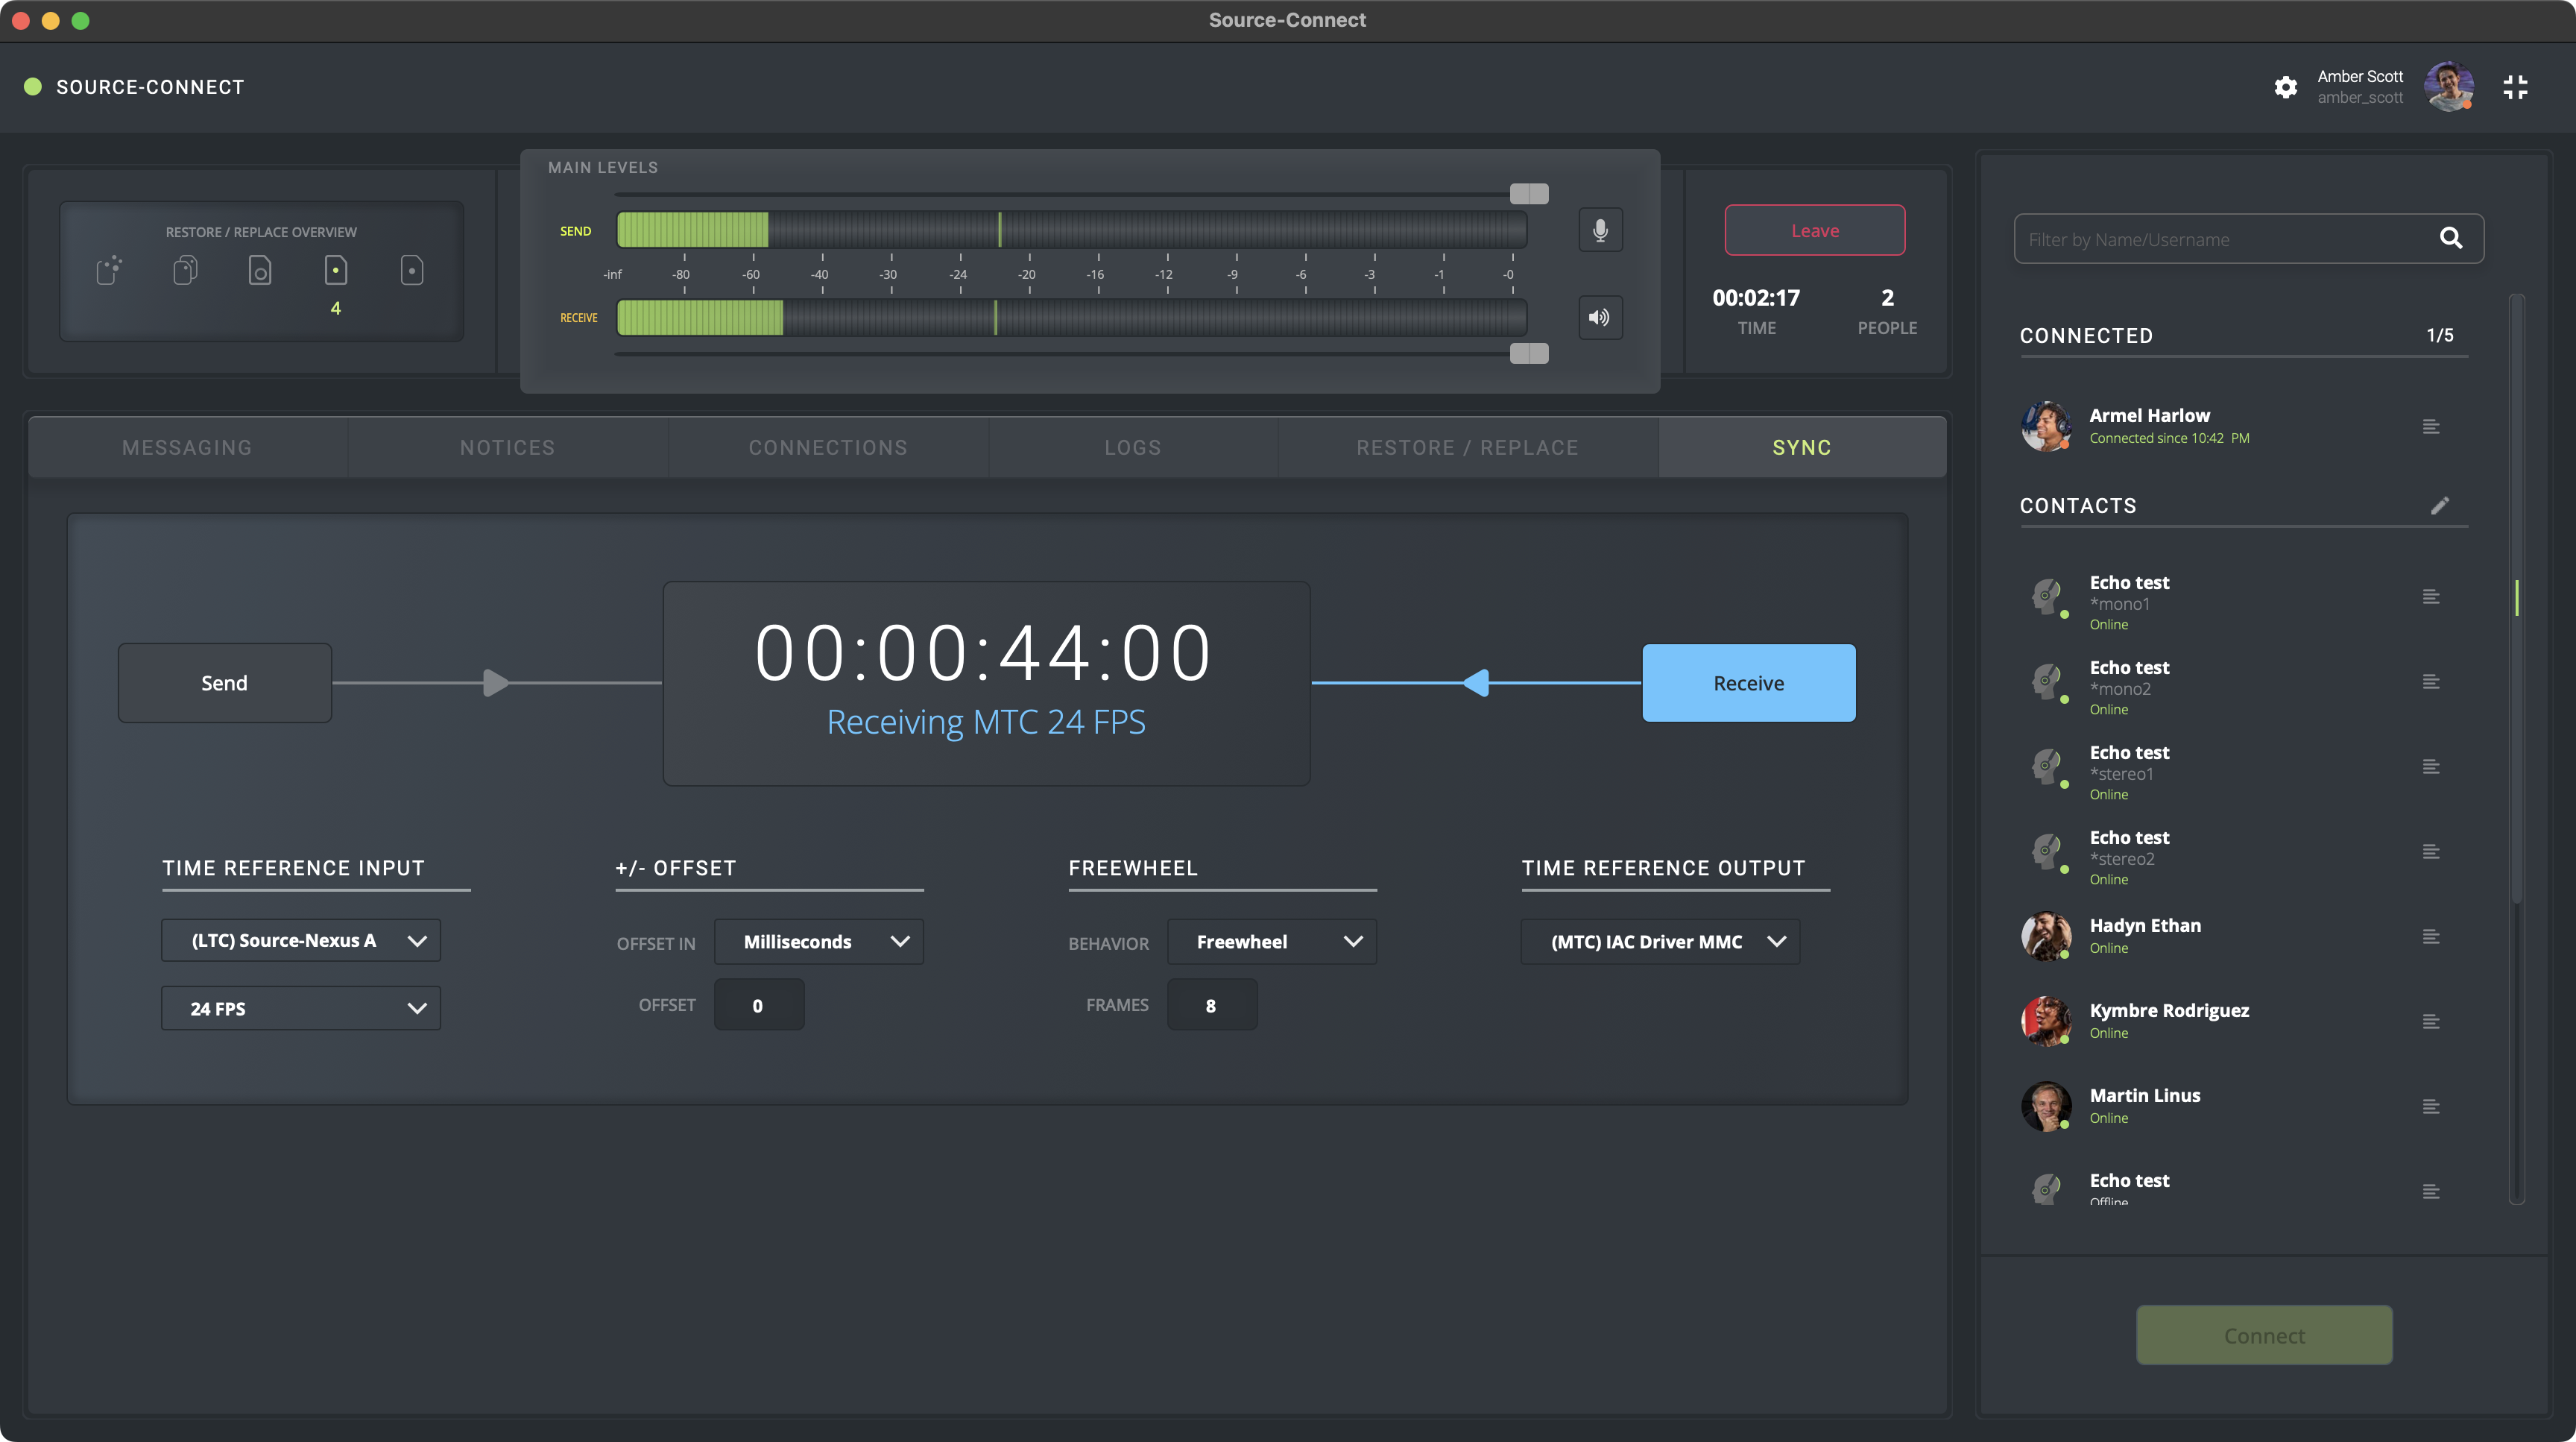Screen dimensions: 2576x1442
Task: Open the Restore / Replace tab
Action: [x=1467, y=448]
